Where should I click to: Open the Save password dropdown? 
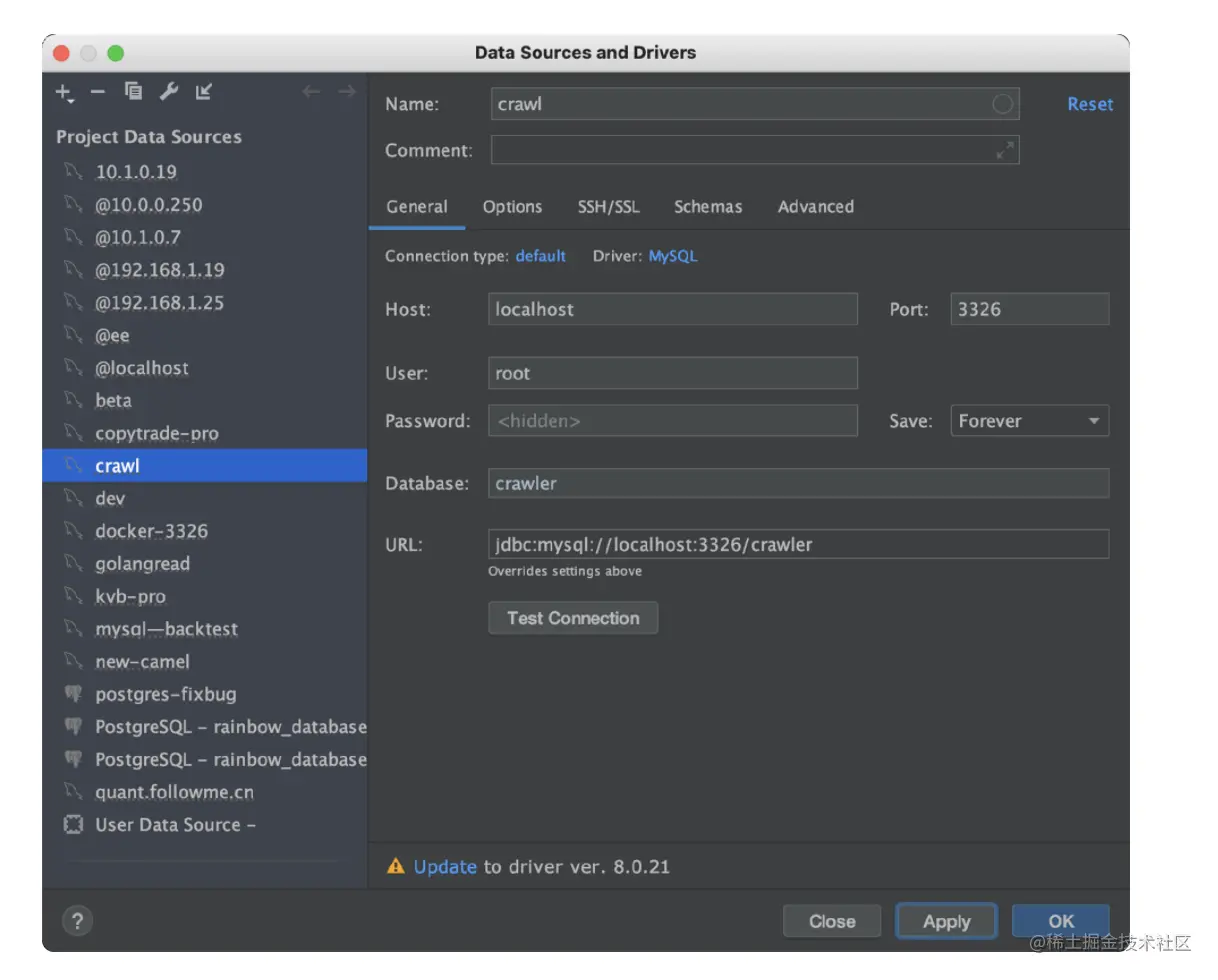pyautogui.click(x=1028, y=421)
